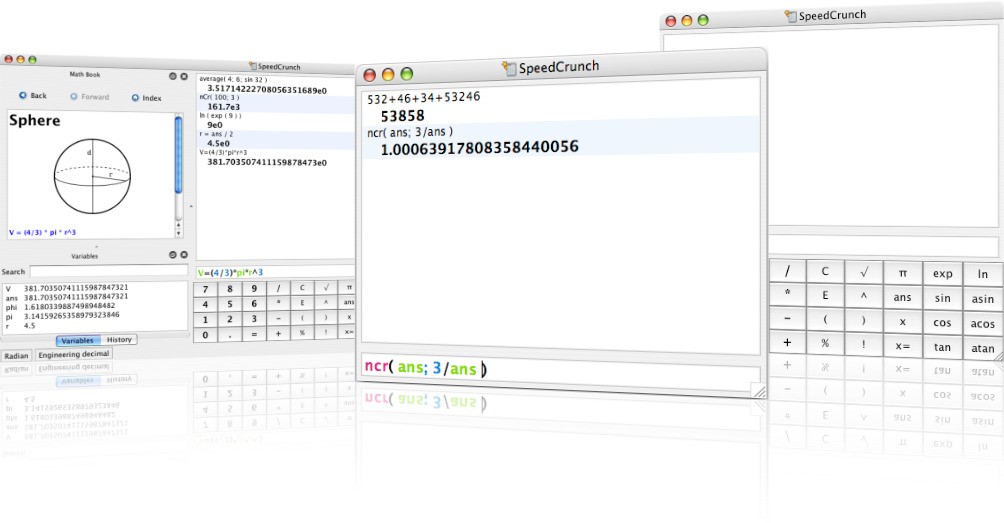Open the Math Book Index
Image resolution: width=1004 pixels, height=523 pixels.
pyautogui.click(x=136, y=97)
